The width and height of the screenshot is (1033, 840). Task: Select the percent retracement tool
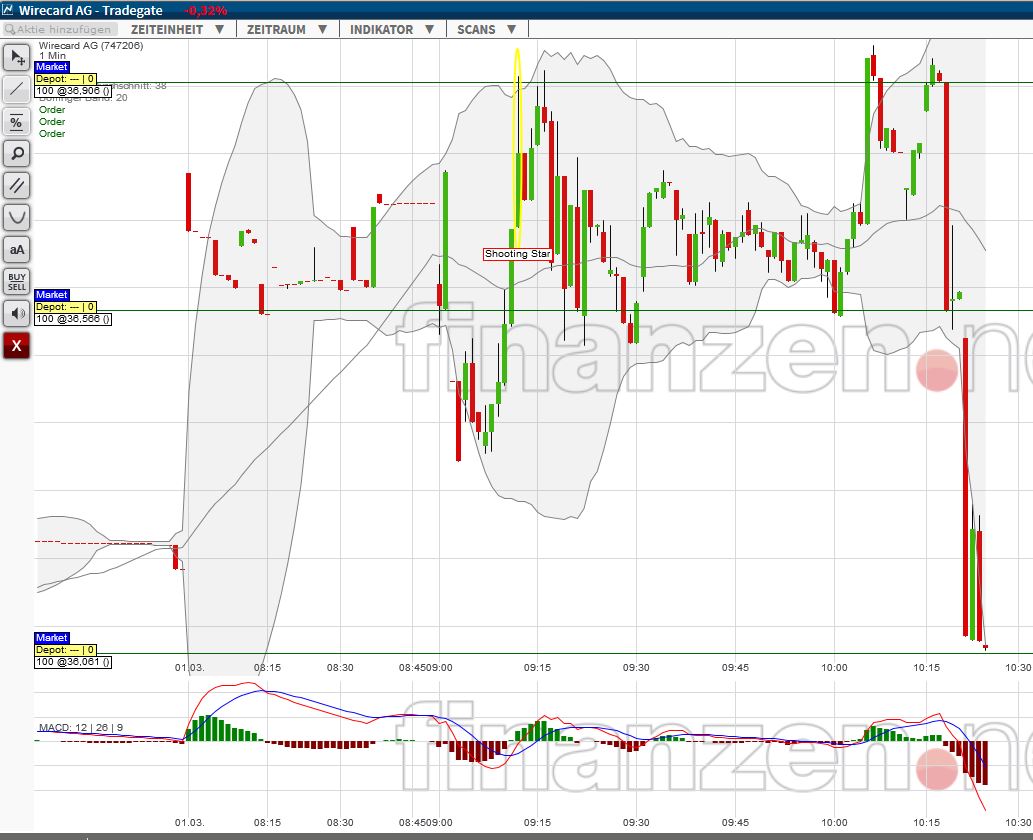[16, 121]
